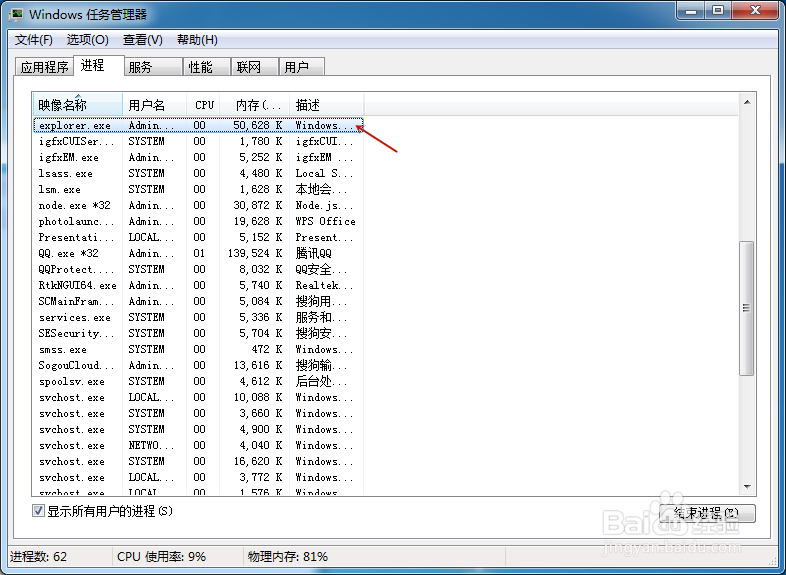Open the 查看(V) menu
The width and height of the screenshot is (786, 575).
(x=142, y=40)
